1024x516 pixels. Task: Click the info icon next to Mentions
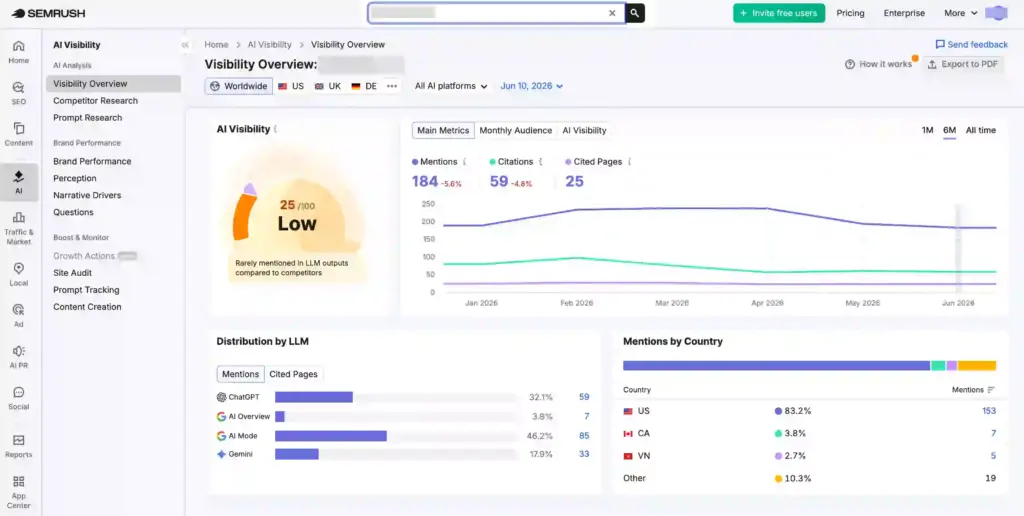(464, 161)
